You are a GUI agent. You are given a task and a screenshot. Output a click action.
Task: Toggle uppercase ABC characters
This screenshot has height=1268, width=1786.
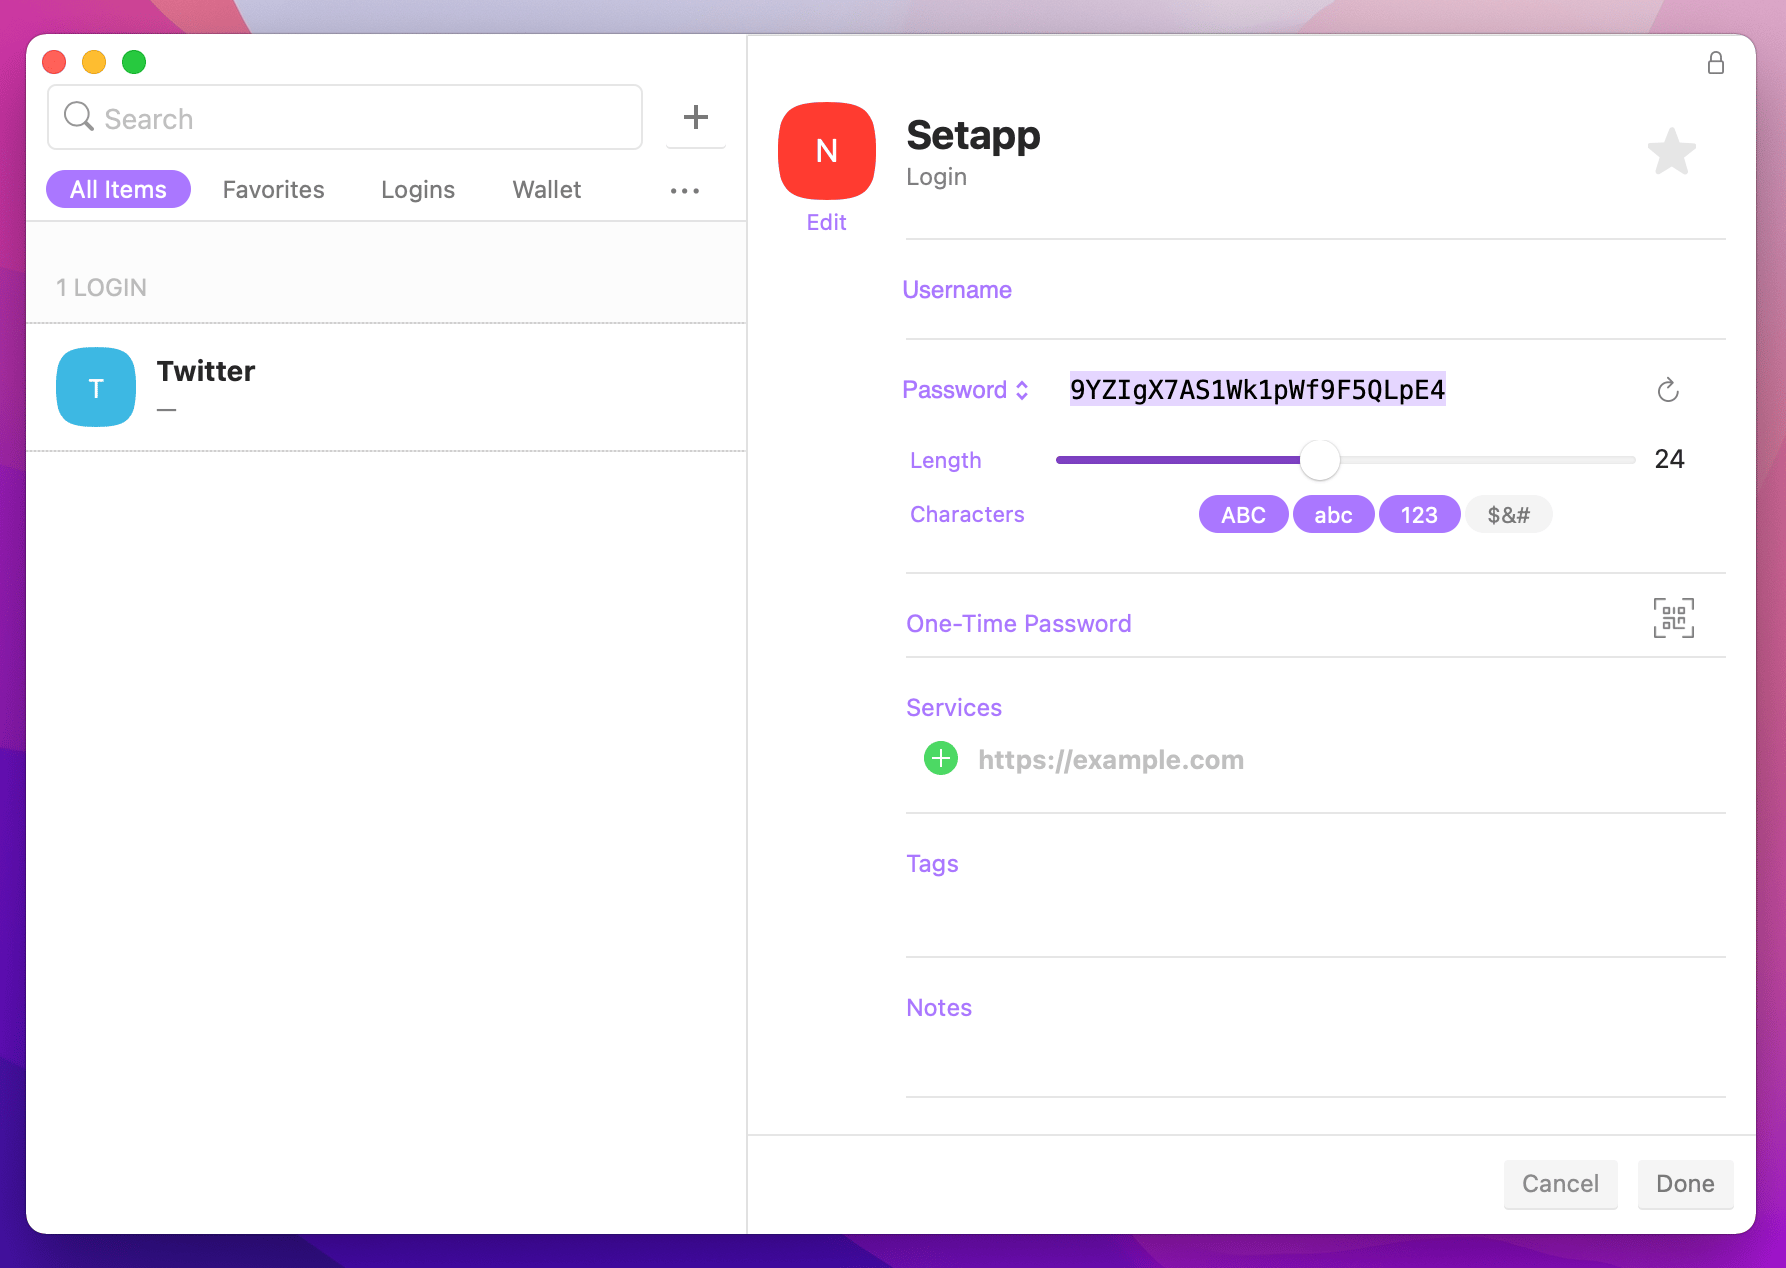click(1243, 515)
